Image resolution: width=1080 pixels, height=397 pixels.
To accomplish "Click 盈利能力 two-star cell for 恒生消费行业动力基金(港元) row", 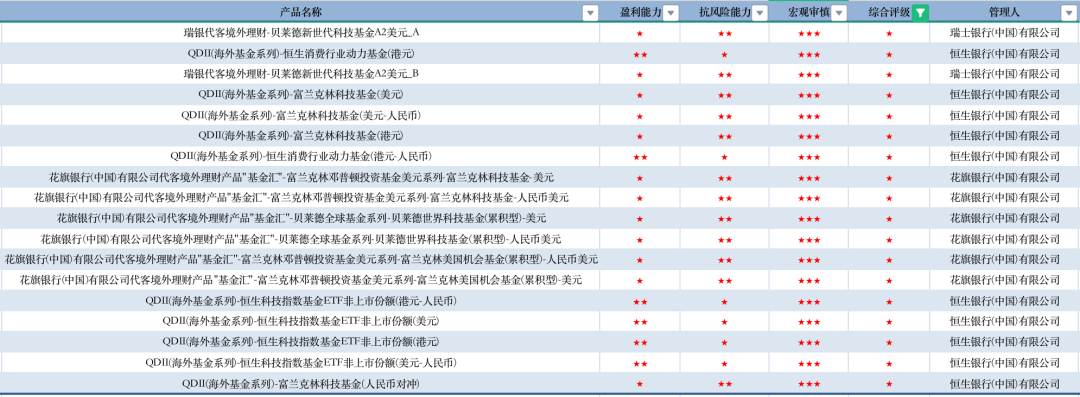I will (640, 54).
